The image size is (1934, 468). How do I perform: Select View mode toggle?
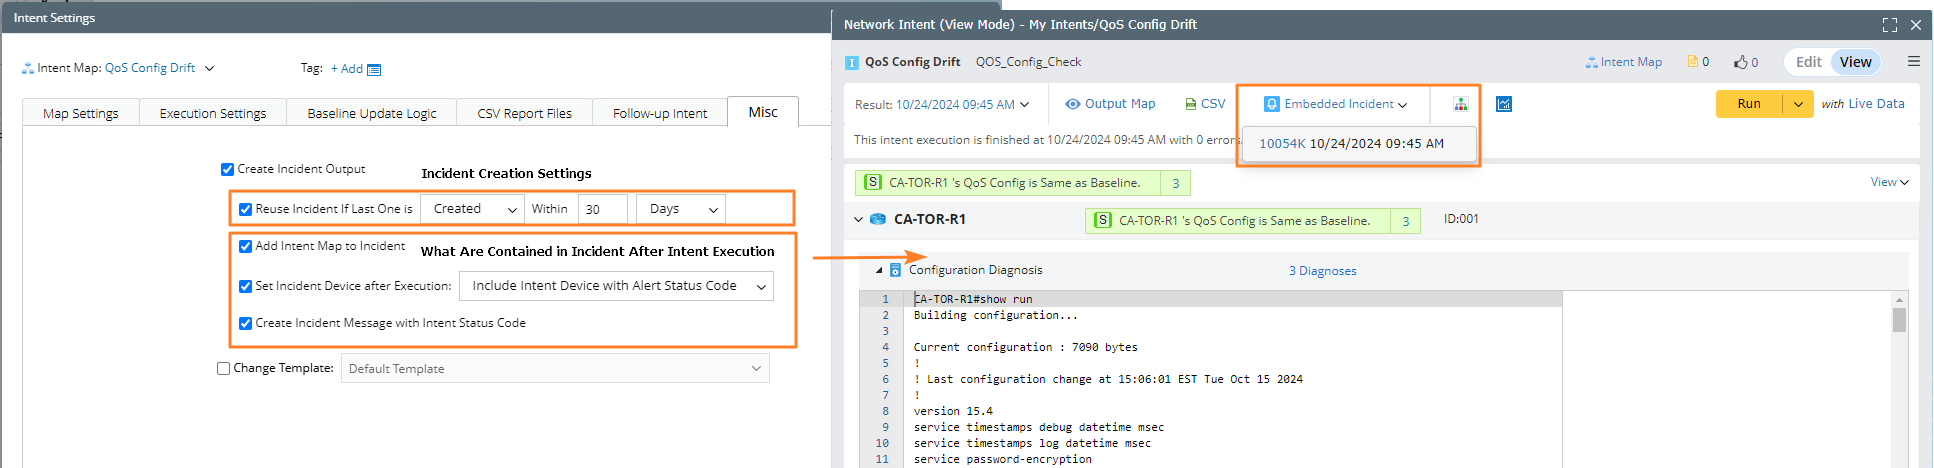pos(1855,62)
